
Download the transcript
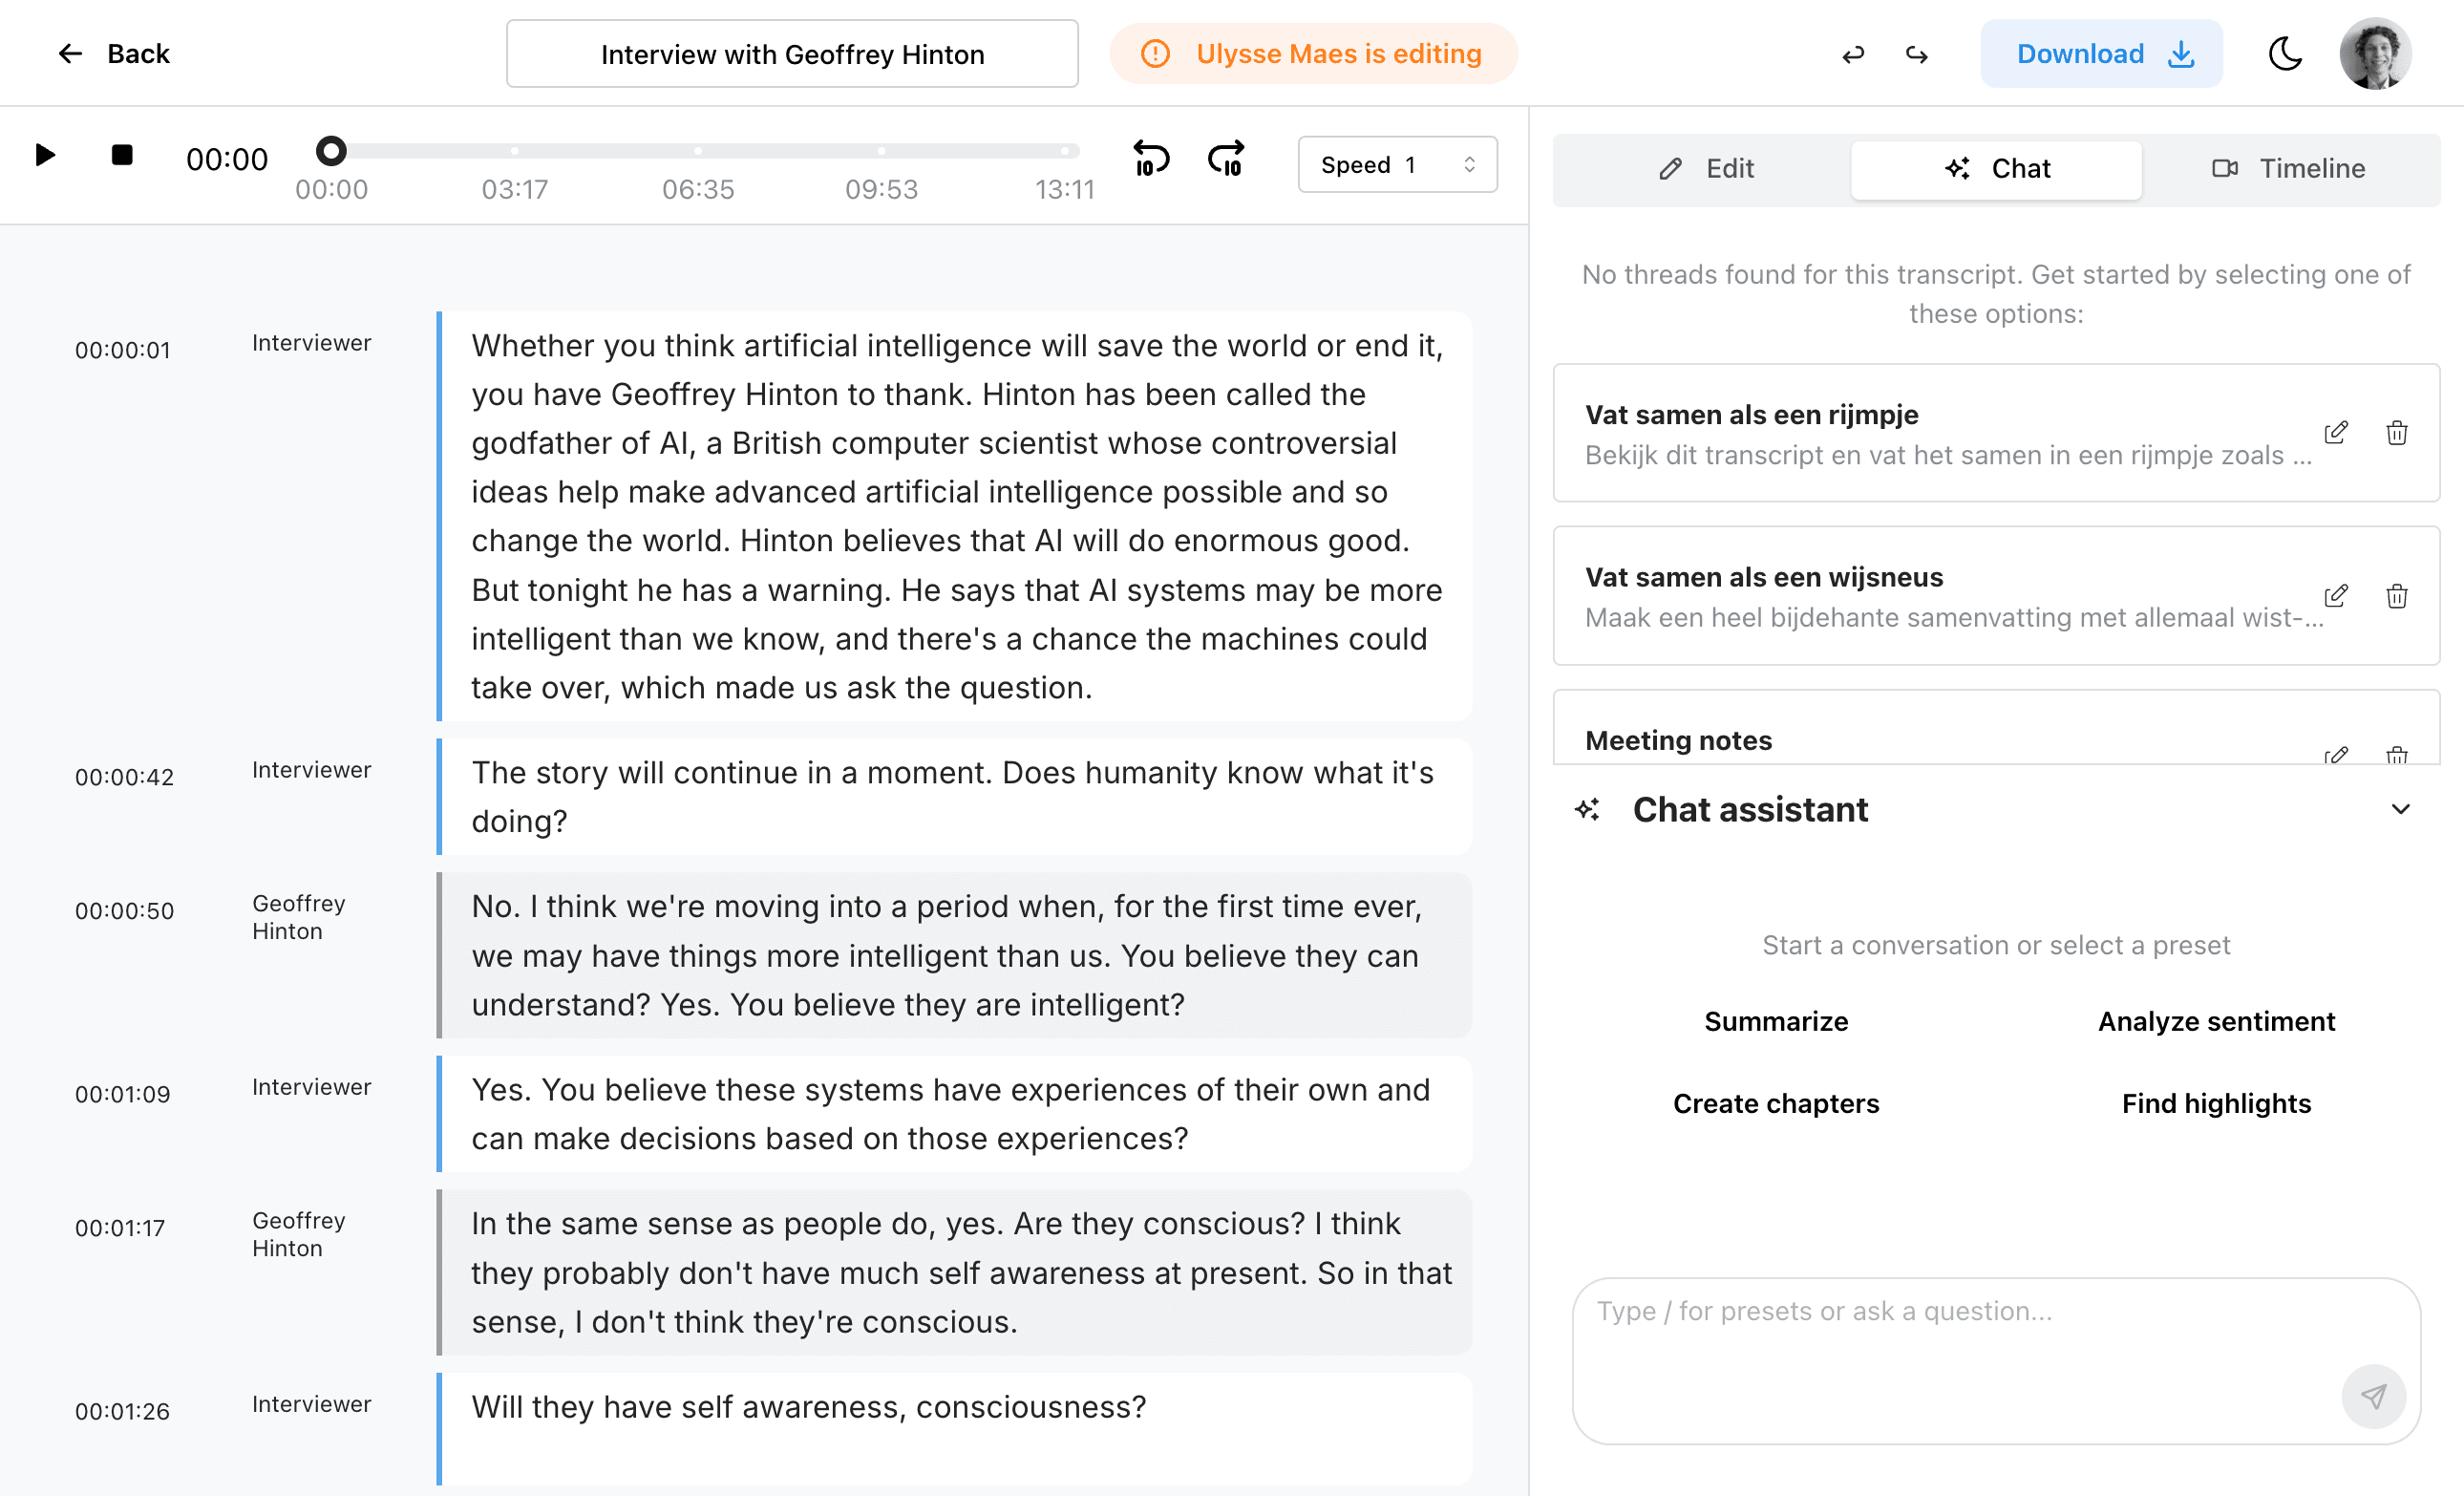pyautogui.click(x=2100, y=53)
